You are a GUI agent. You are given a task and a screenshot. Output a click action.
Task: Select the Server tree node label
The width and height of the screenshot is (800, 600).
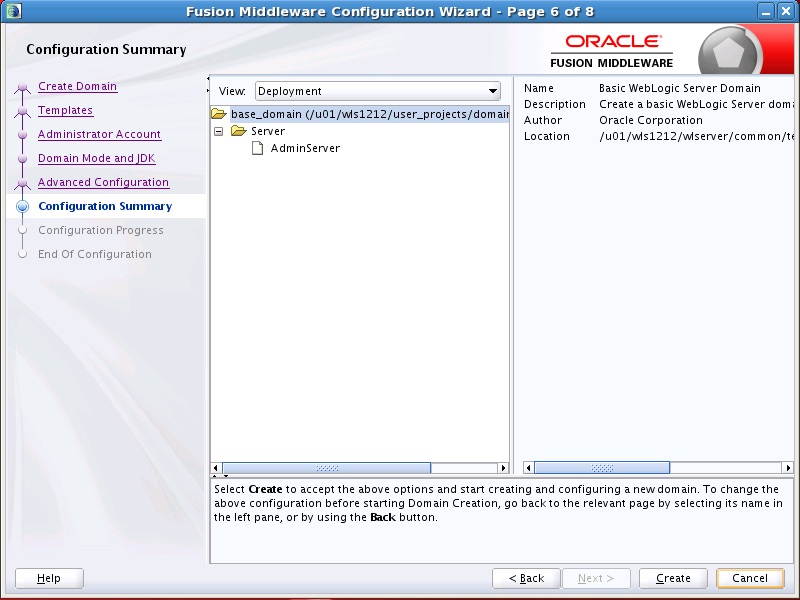(x=268, y=131)
